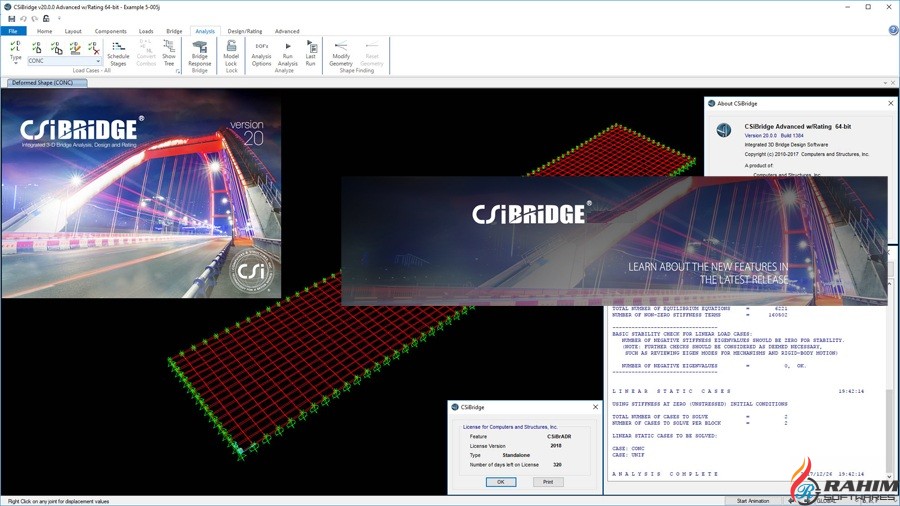Open the Components ribbon tab
The width and height of the screenshot is (900, 506).
point(110,31)
